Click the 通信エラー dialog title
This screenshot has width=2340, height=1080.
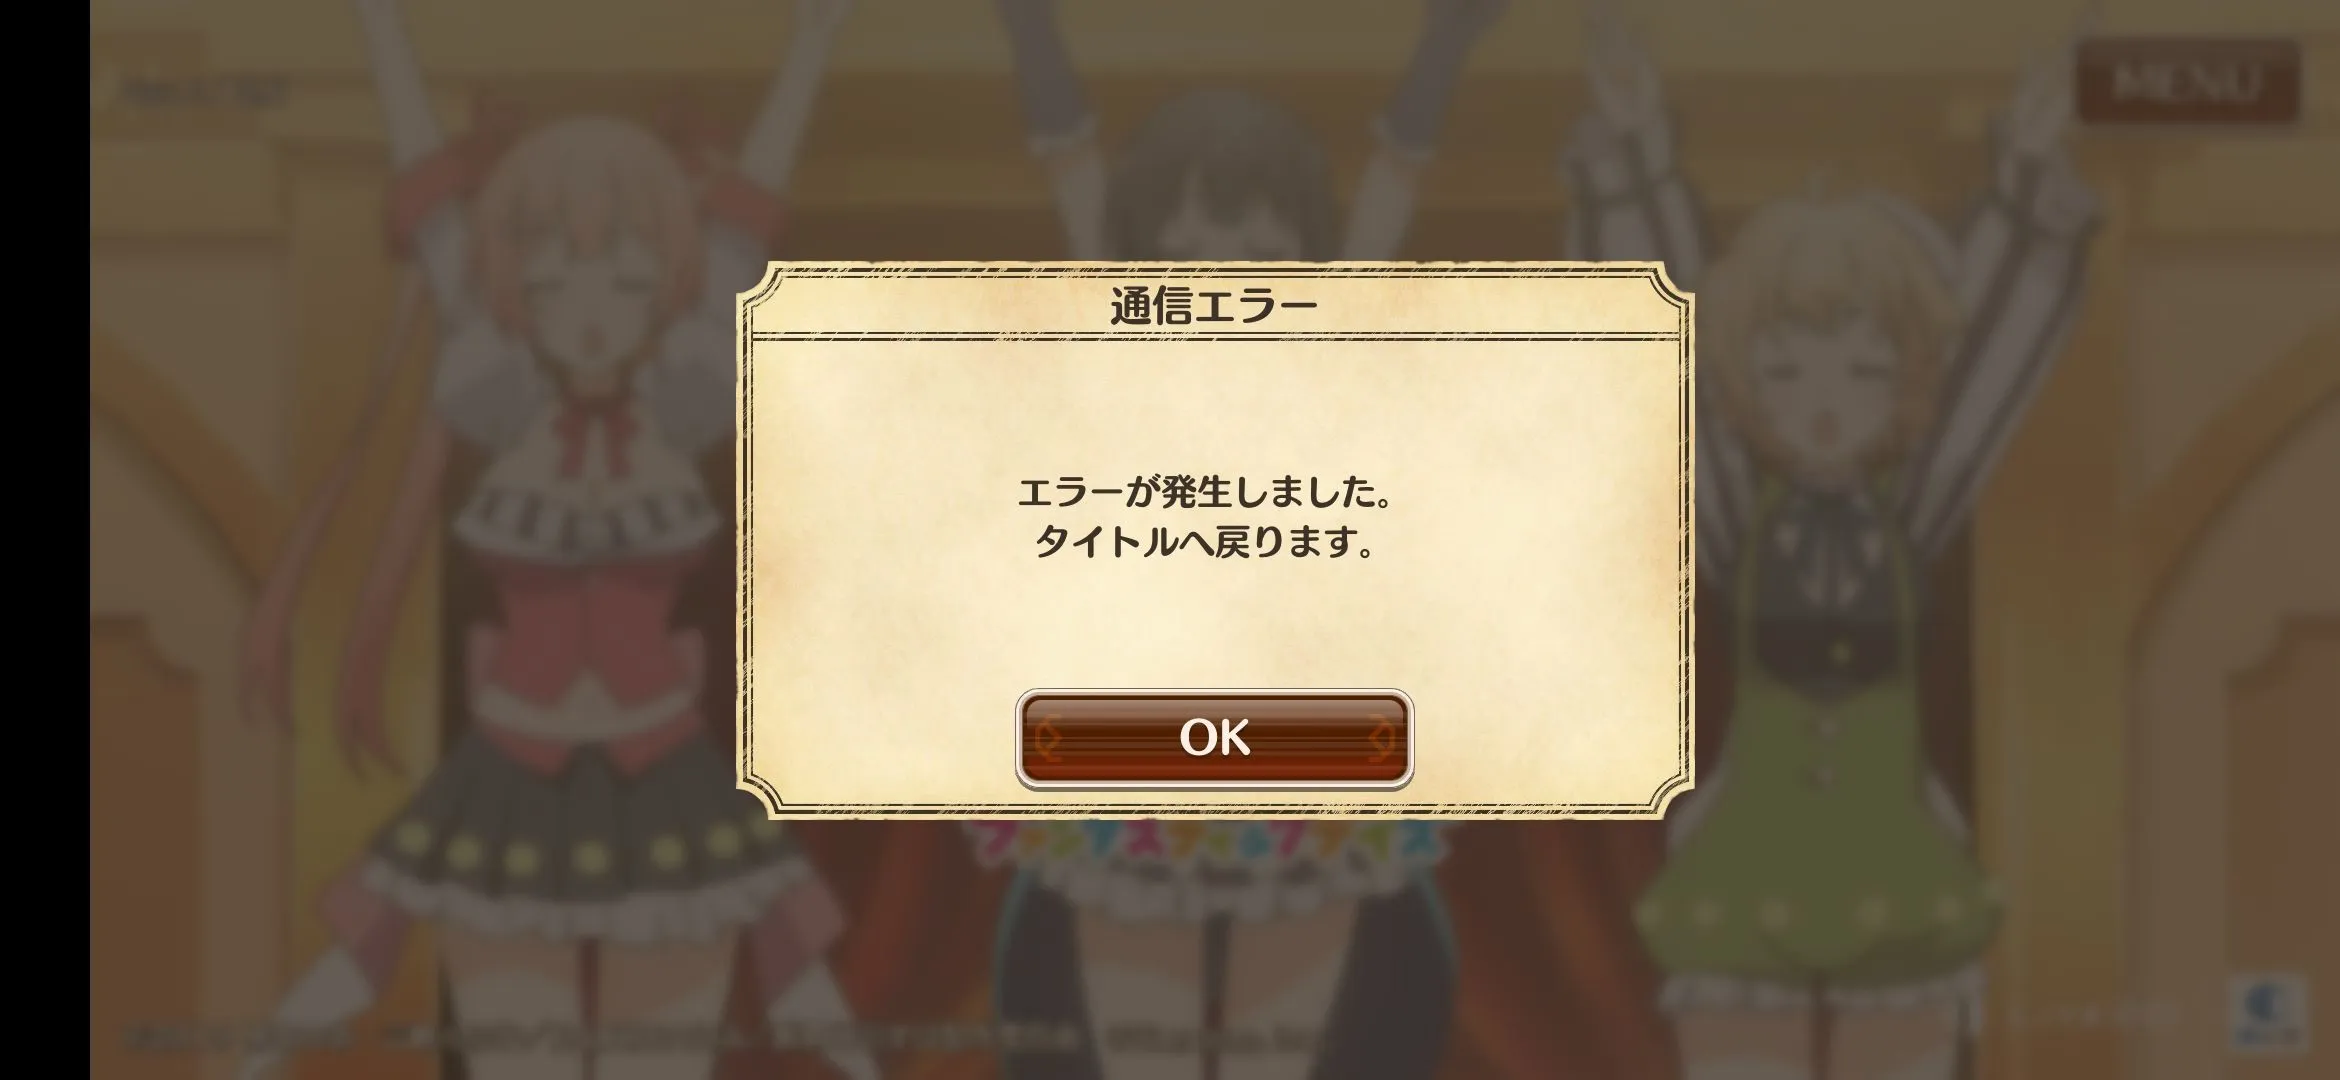[x=1214, y=305]
